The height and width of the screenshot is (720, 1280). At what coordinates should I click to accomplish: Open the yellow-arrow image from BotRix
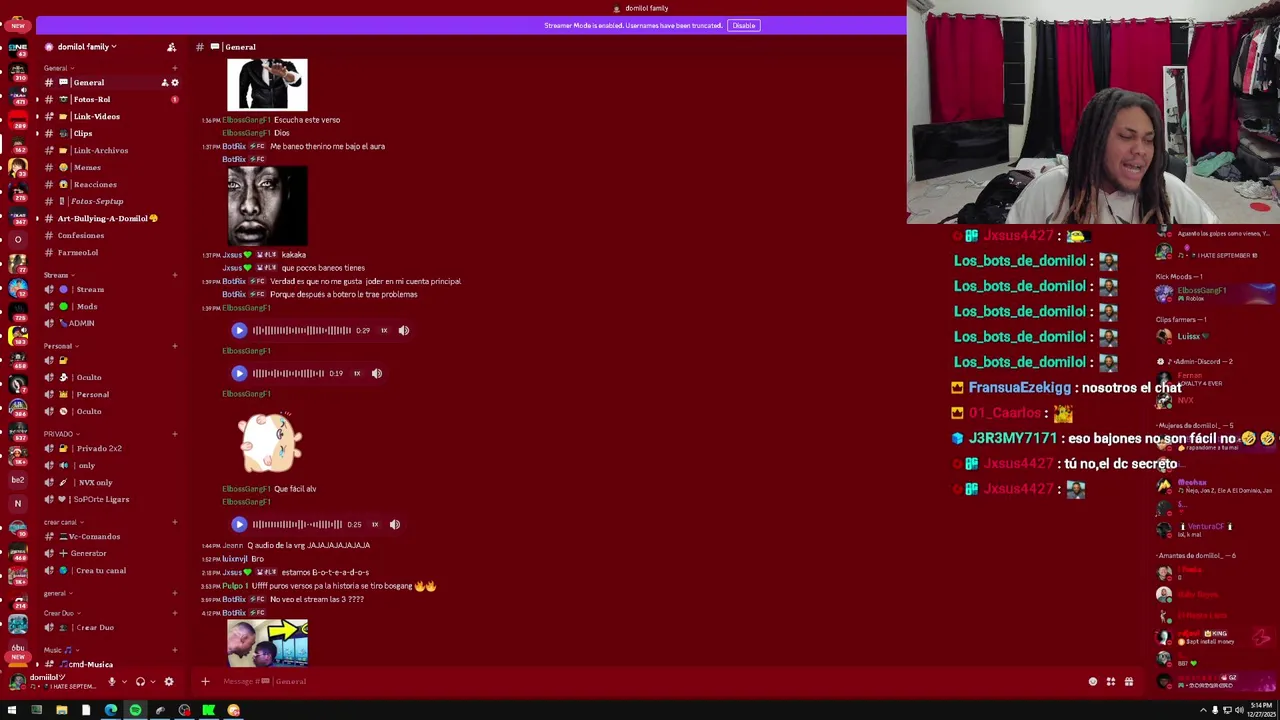pyautogui.click(x=267, y=643)
